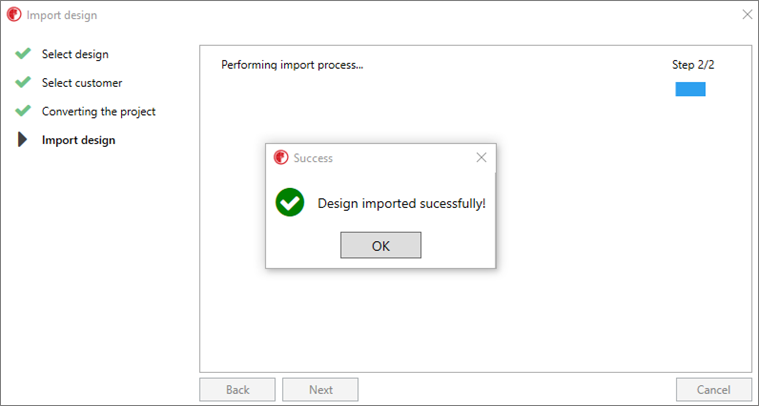This screenshot has height=406, width=759.
Task: Select the bold Import design step
Action: 78,140
